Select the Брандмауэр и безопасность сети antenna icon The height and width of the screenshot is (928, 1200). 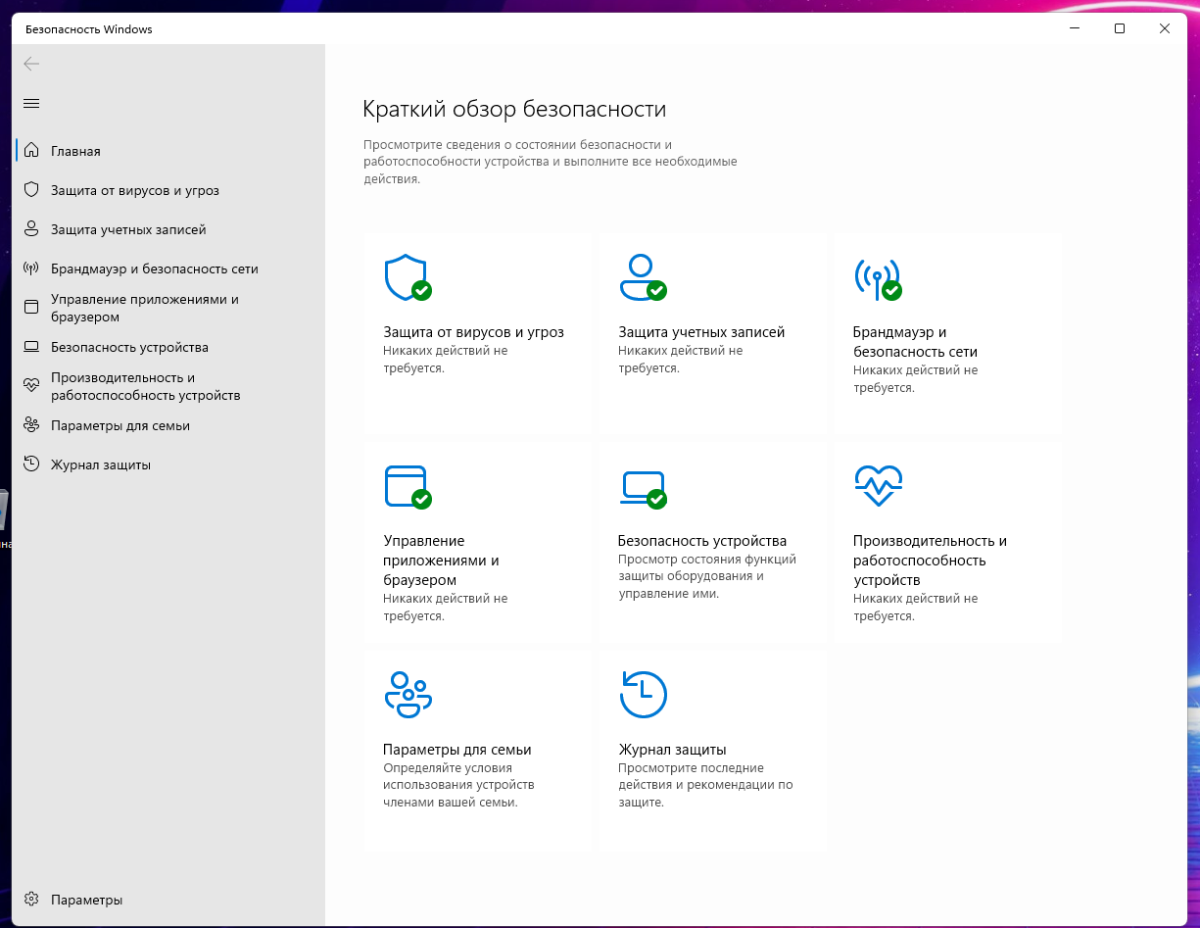click(877, 278)
